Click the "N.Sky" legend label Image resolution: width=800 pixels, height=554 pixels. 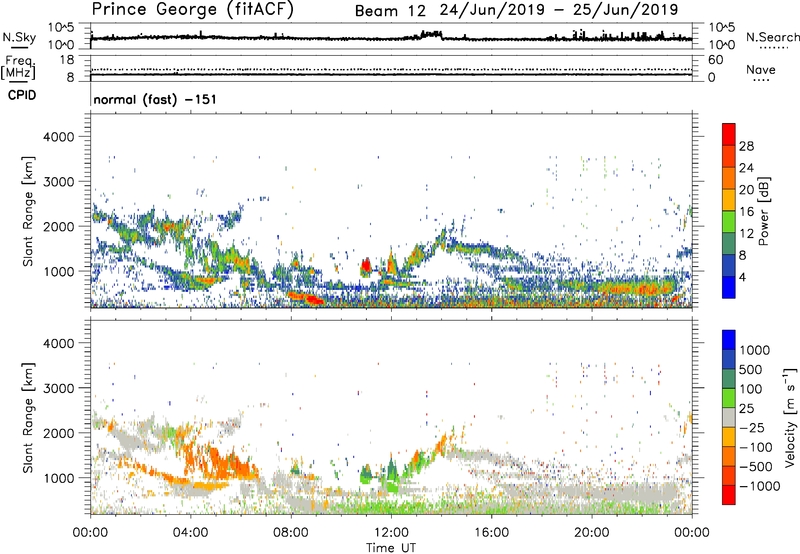click(19, 38)
